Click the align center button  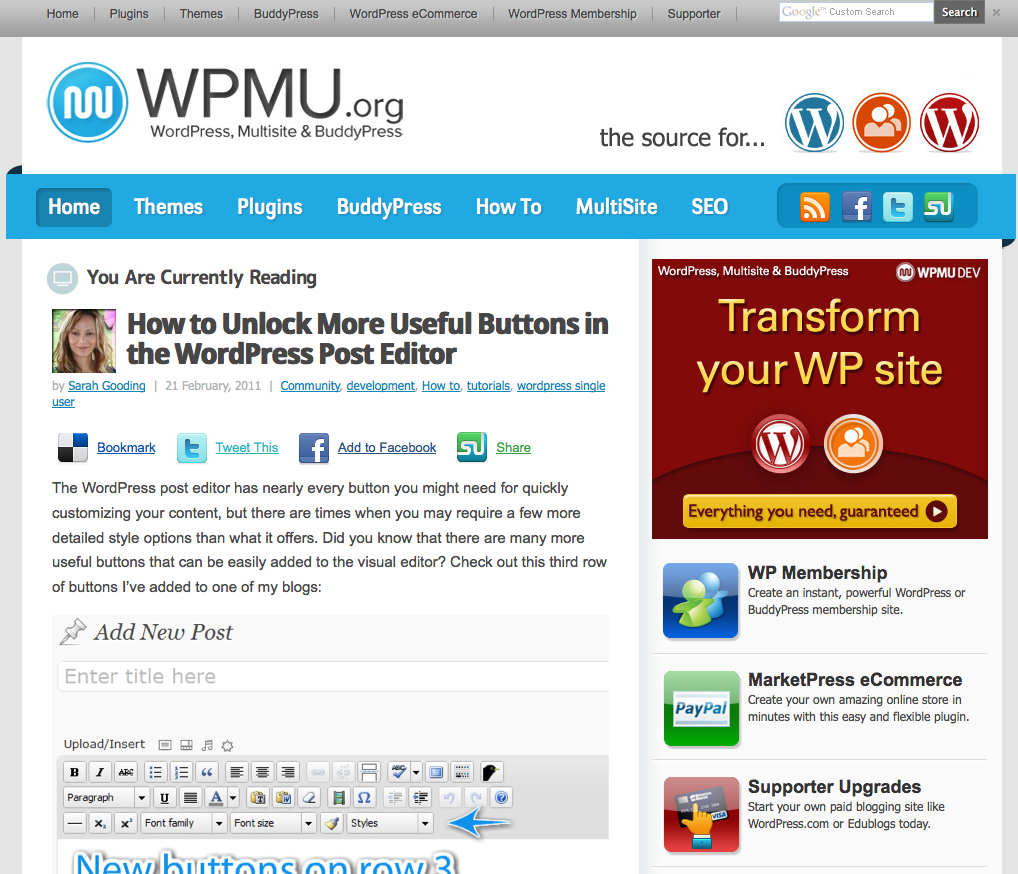tap(262, 772)
